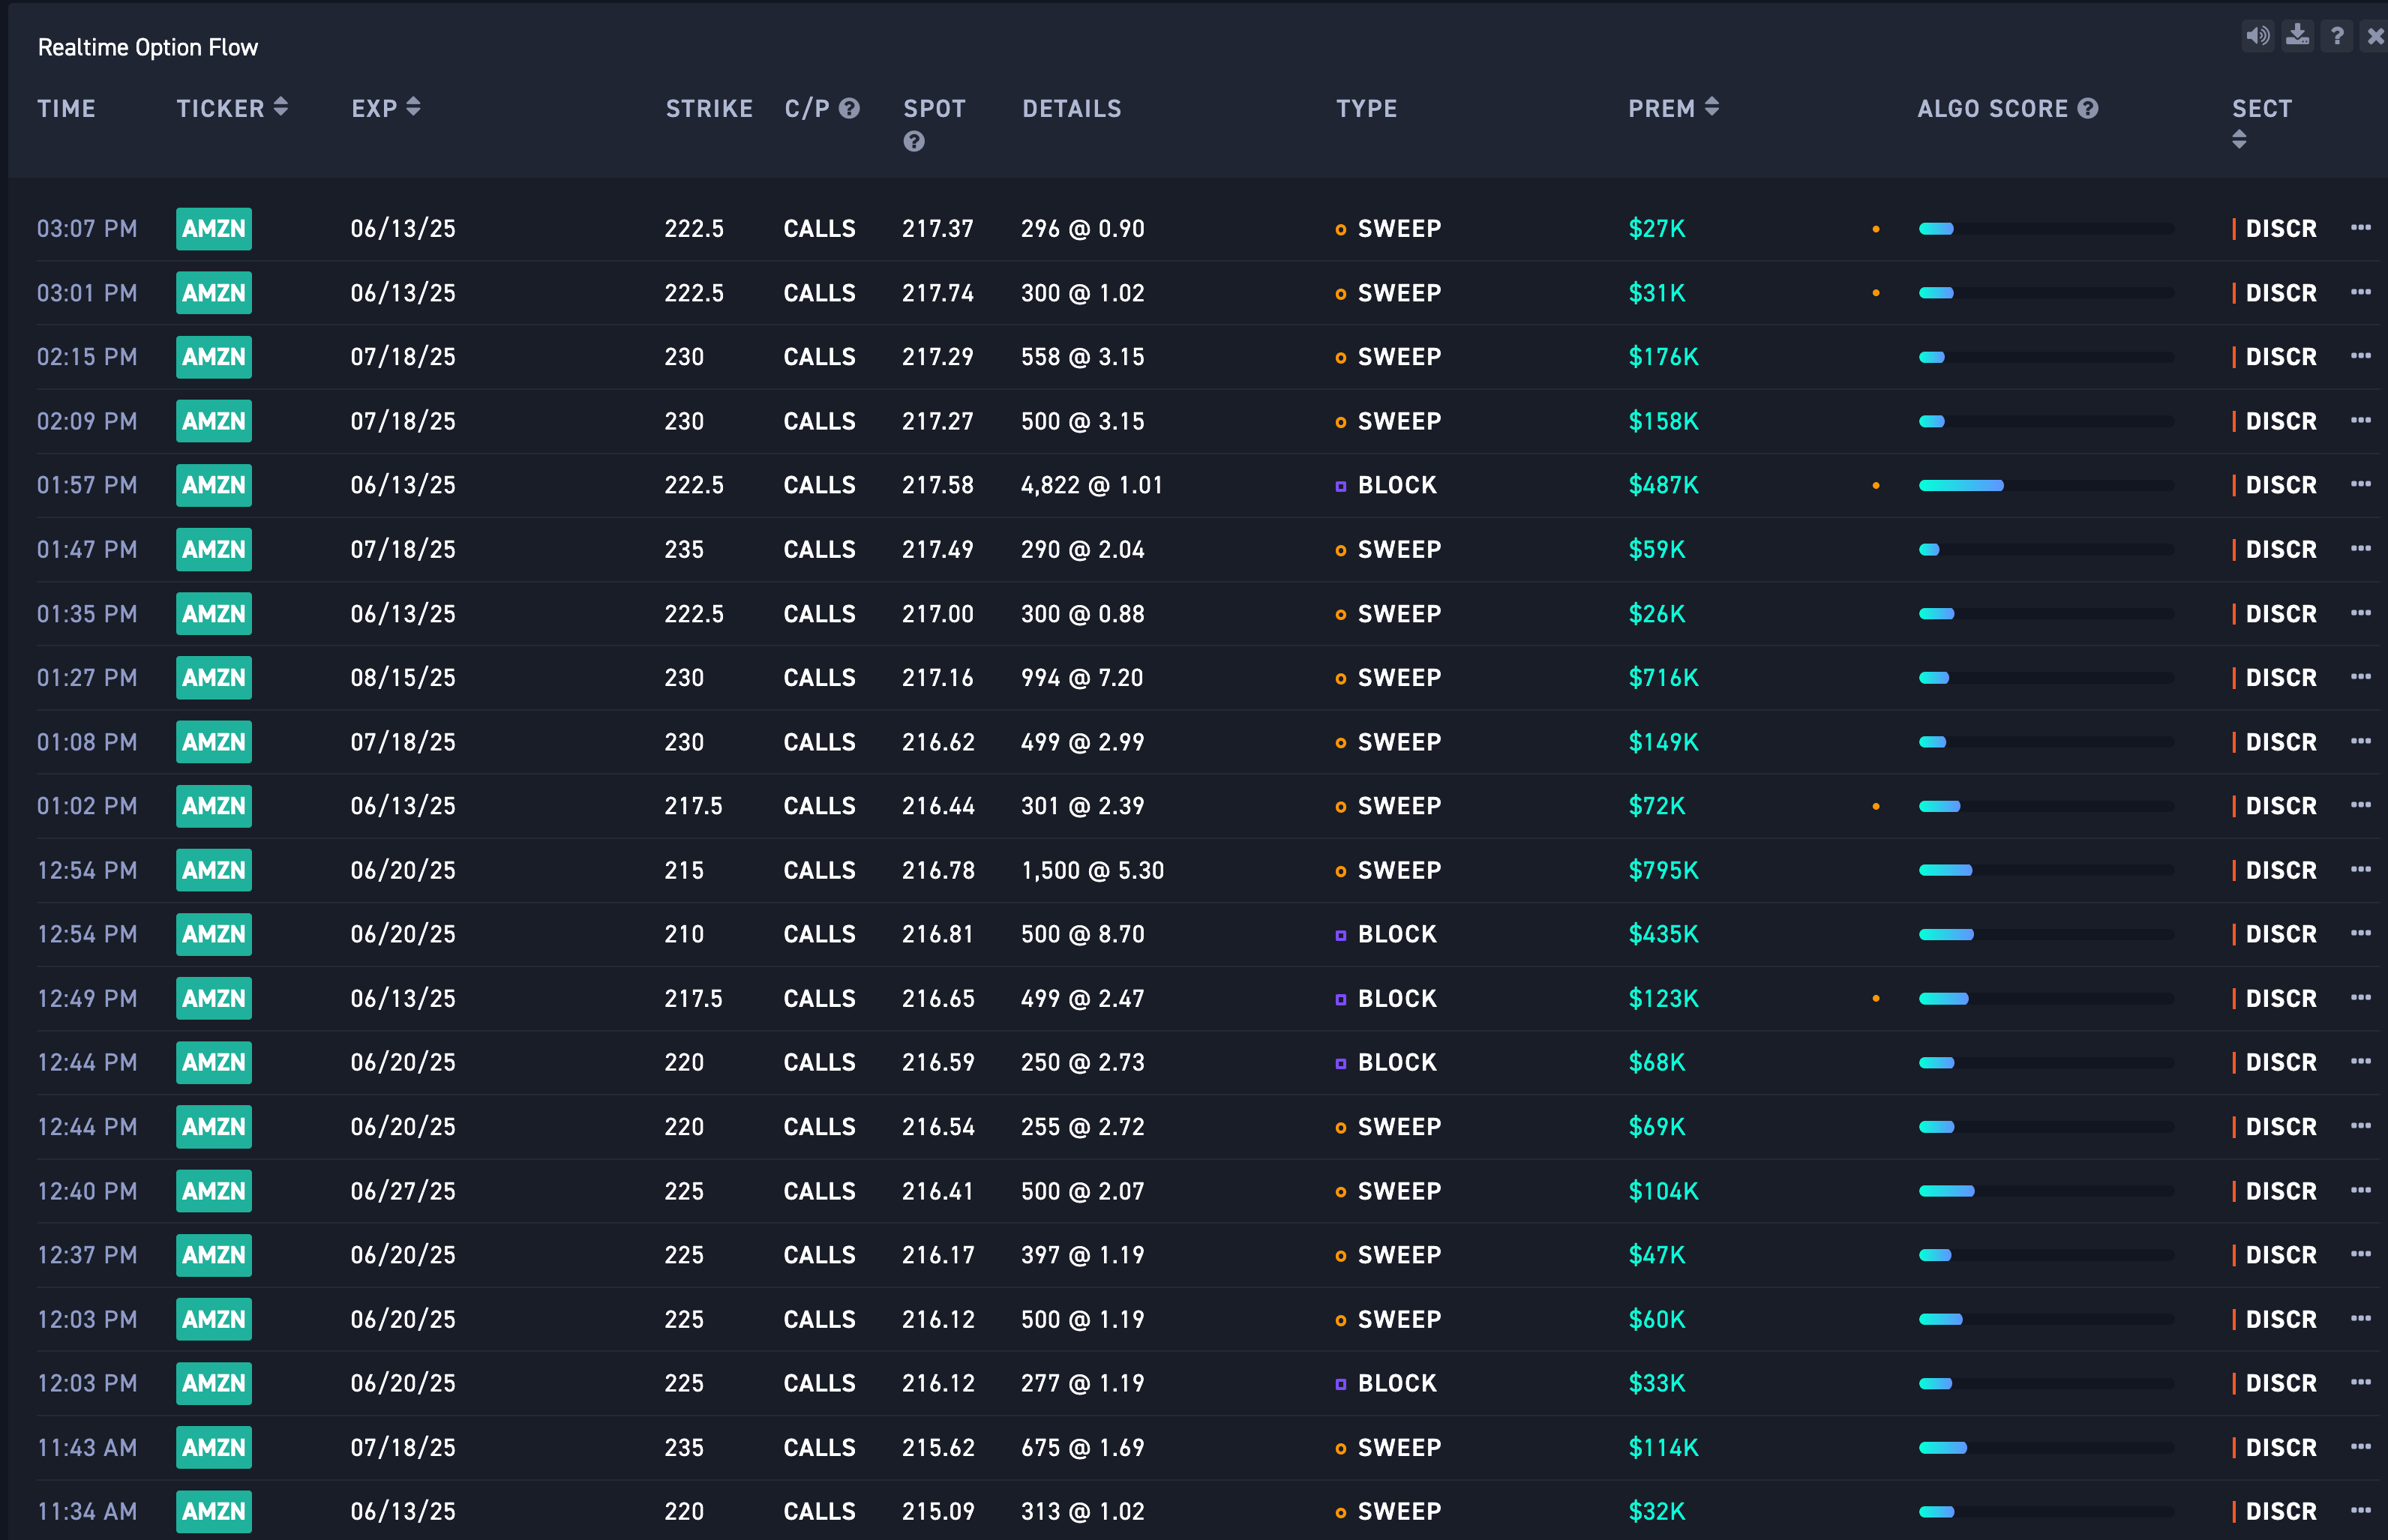Viewport: 2388px width, 1540px height.
Task: Sort by the TICKER column arrows
Action: [281, 107]
